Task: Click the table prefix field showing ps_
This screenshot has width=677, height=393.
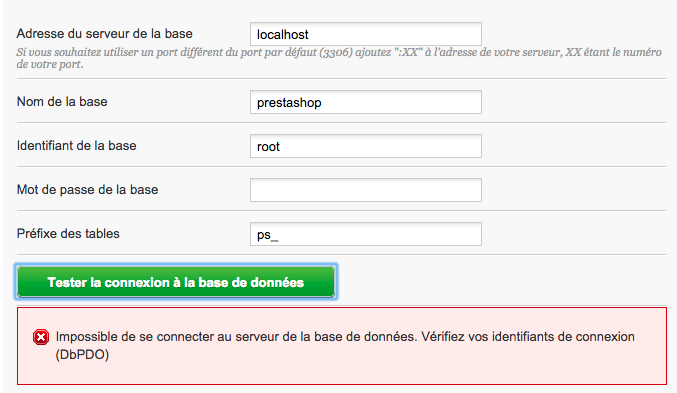Action: pos(366,234)
